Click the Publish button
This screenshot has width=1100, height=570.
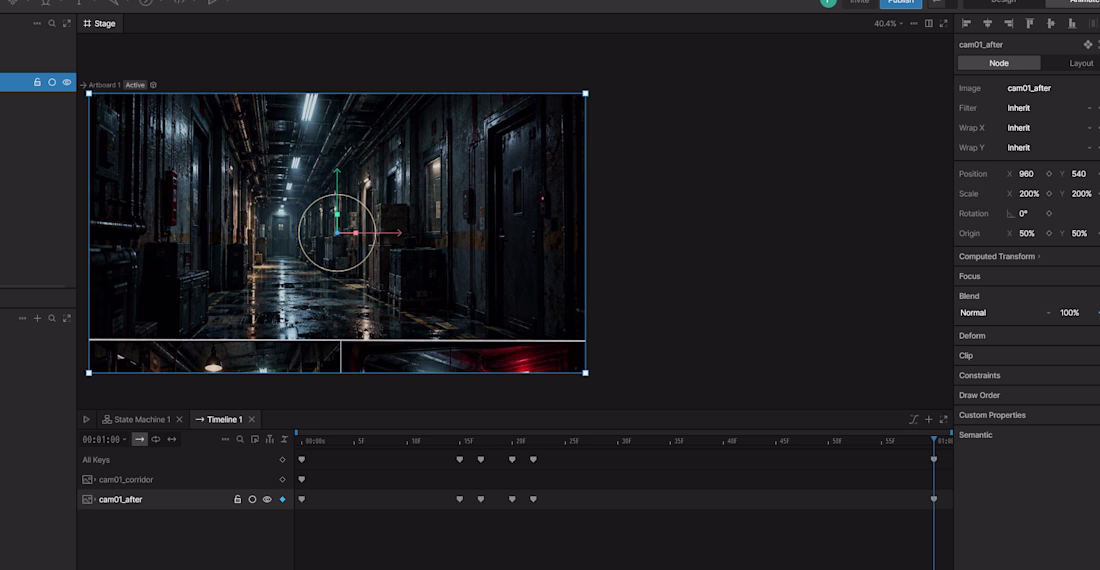tap(901, 3)
